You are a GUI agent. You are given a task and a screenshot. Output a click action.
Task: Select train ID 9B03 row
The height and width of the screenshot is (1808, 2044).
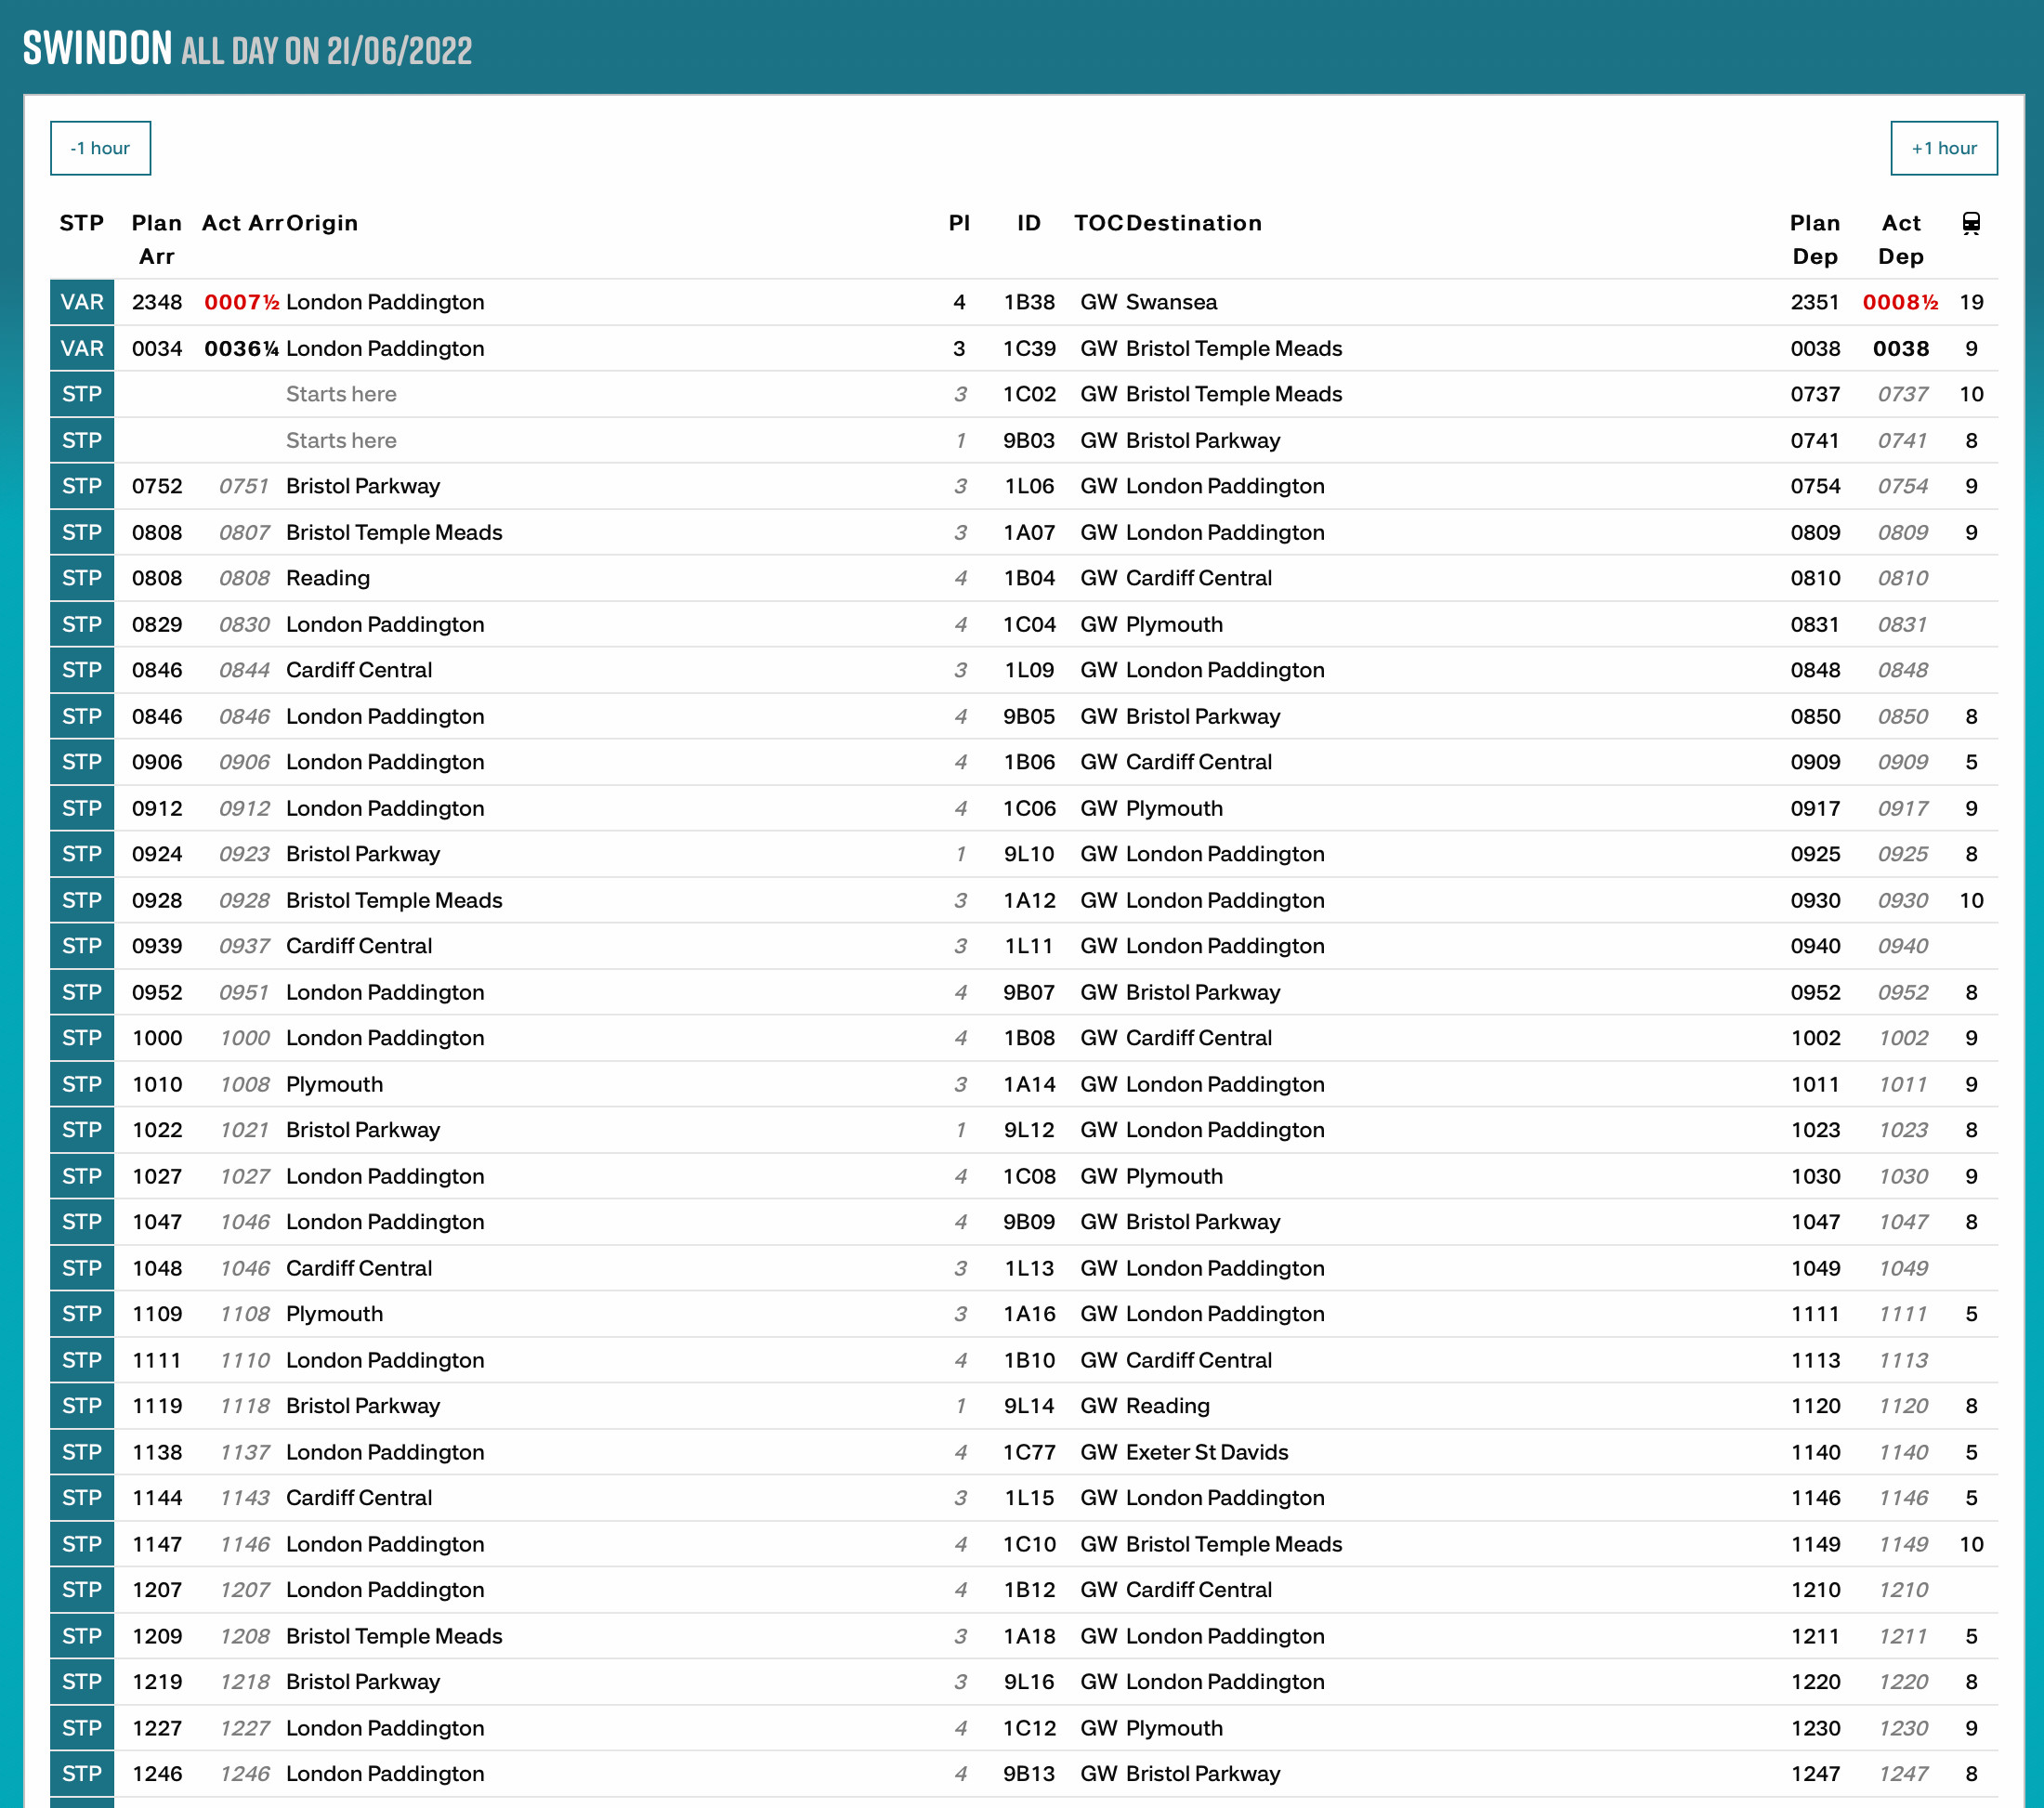[x=1029, y=440]
